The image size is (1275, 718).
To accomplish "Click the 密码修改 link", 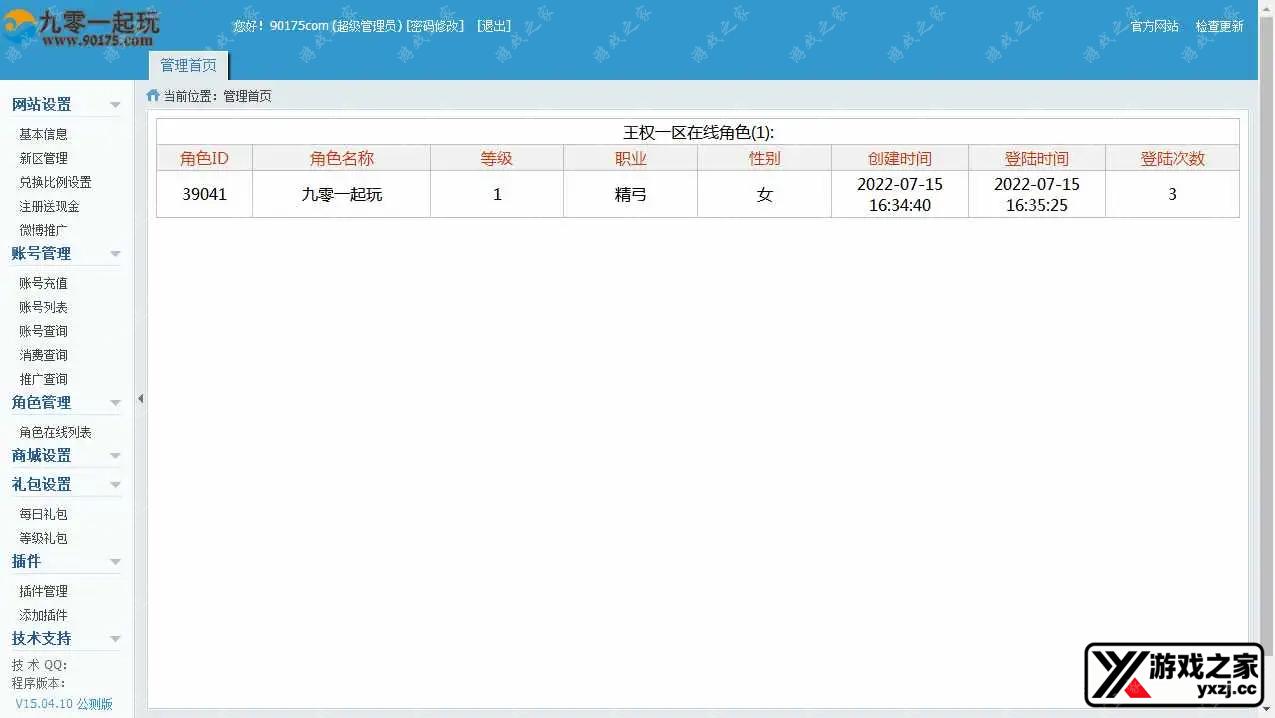I will point(435,26).
